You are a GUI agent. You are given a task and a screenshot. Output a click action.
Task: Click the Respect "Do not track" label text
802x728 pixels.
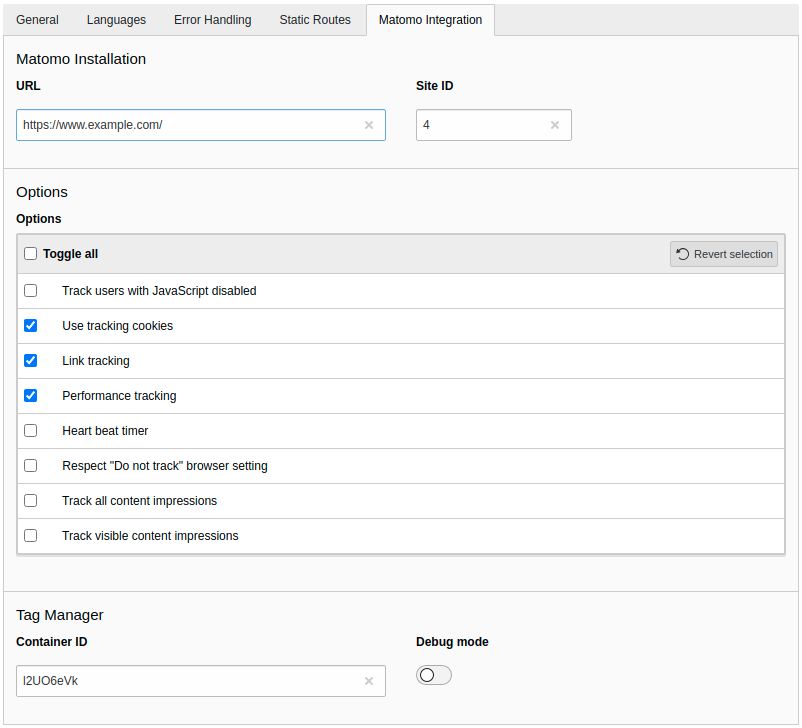coord(165,466)
